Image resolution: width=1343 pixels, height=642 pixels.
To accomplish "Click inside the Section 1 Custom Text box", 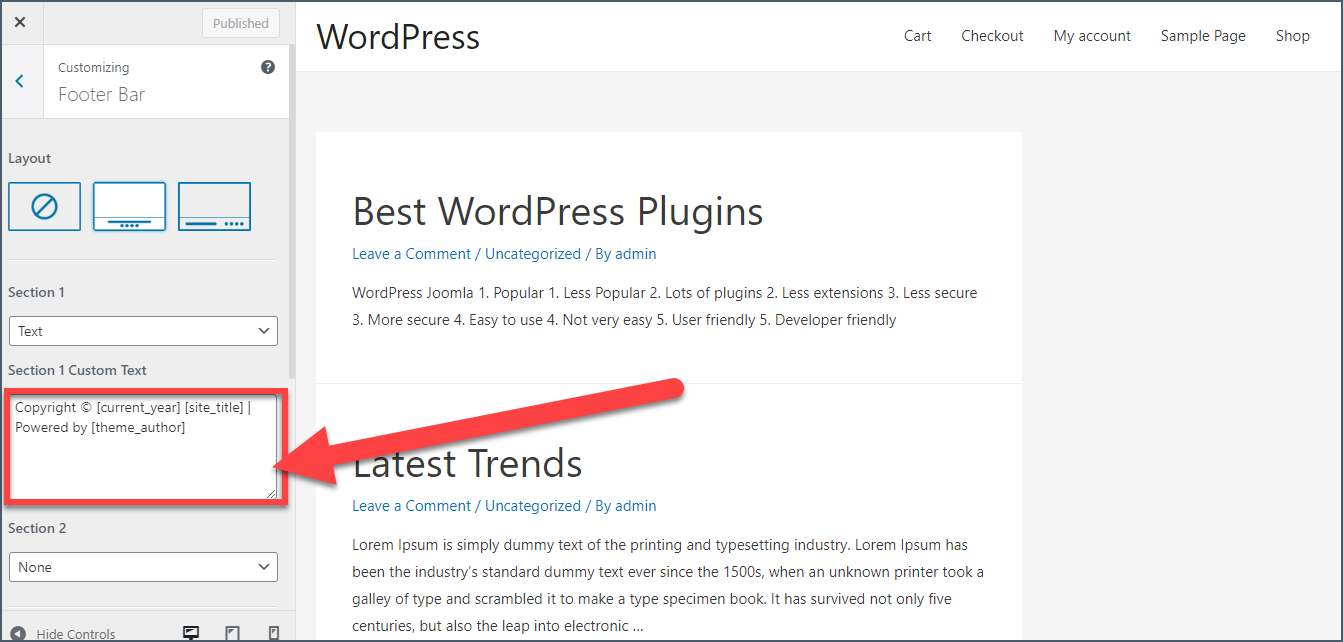I will 143,446.
